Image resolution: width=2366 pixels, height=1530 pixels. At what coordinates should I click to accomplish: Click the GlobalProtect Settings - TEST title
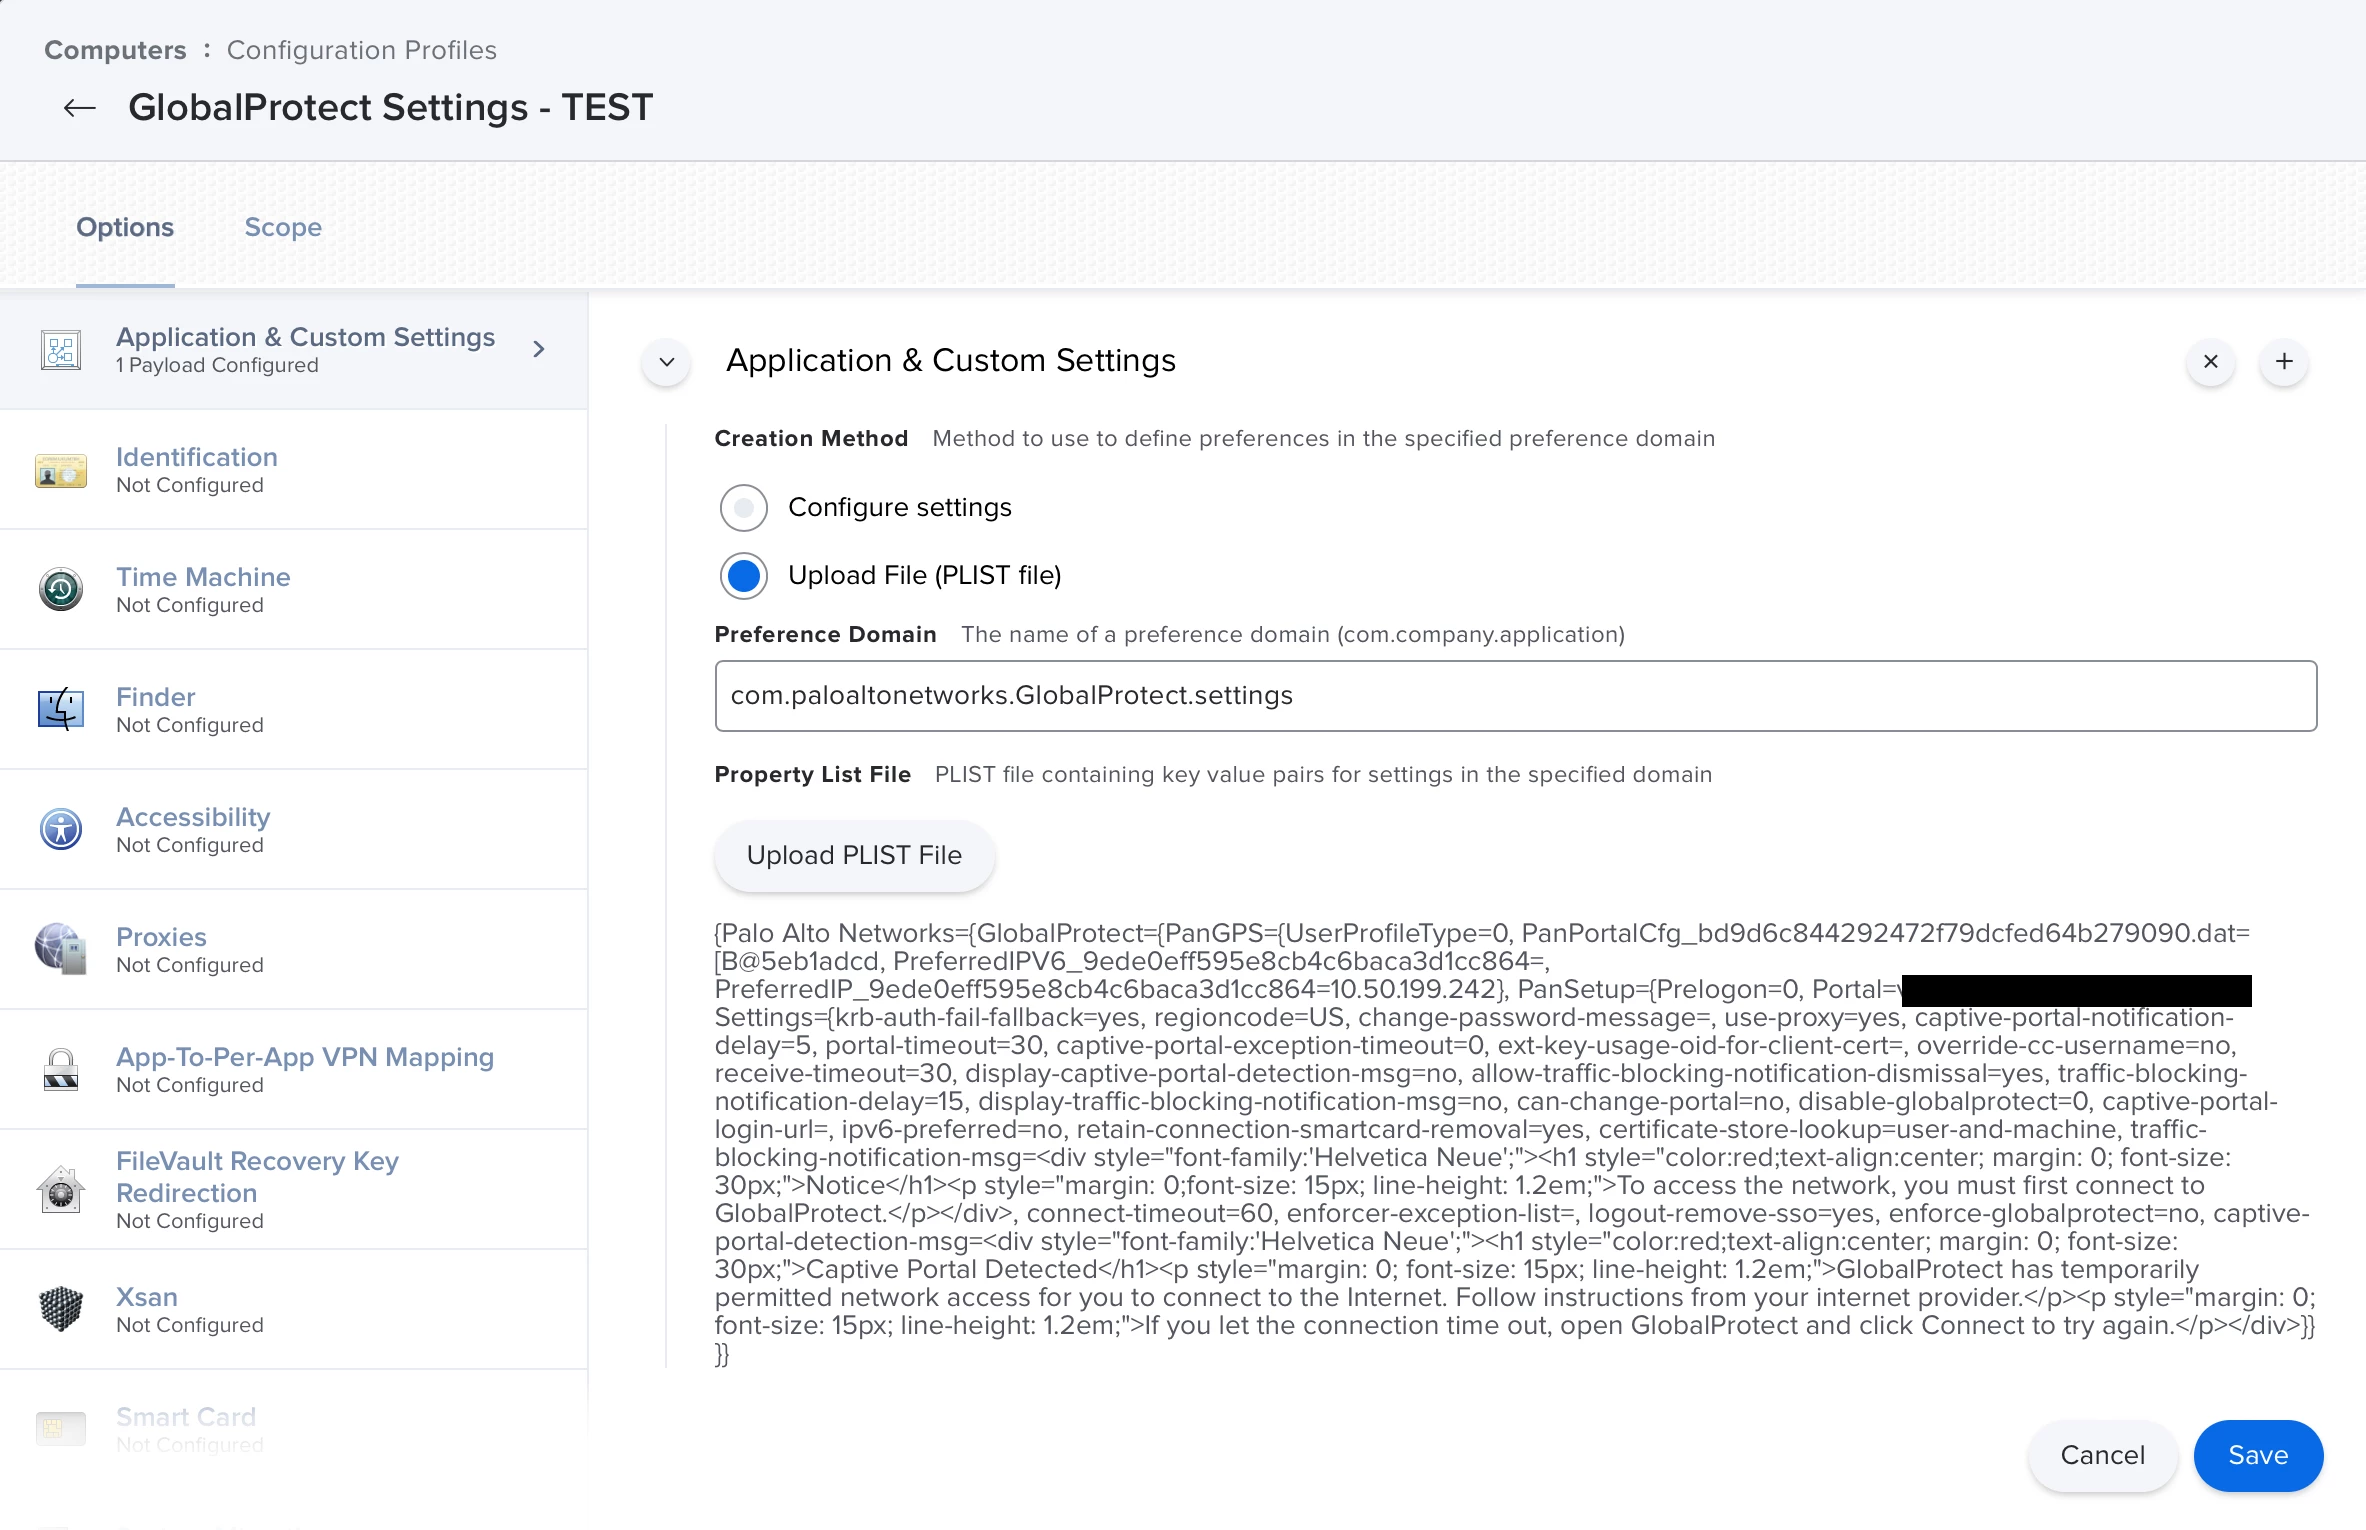tap(390, 108)
